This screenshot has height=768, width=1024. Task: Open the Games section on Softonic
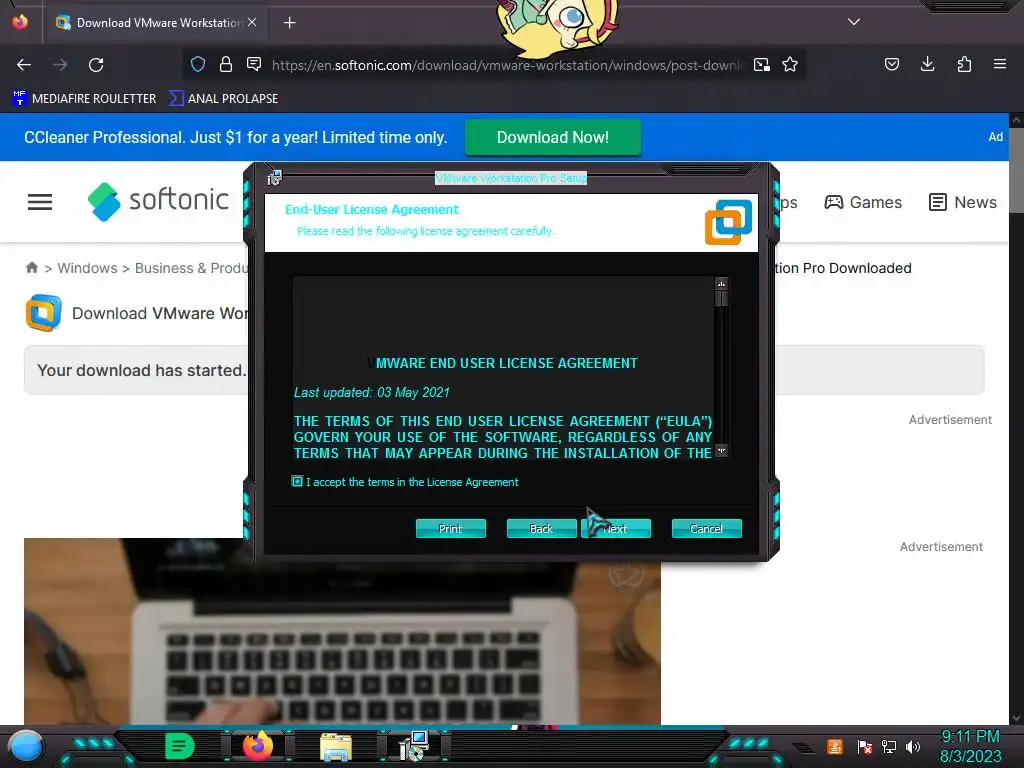point(863,202)
